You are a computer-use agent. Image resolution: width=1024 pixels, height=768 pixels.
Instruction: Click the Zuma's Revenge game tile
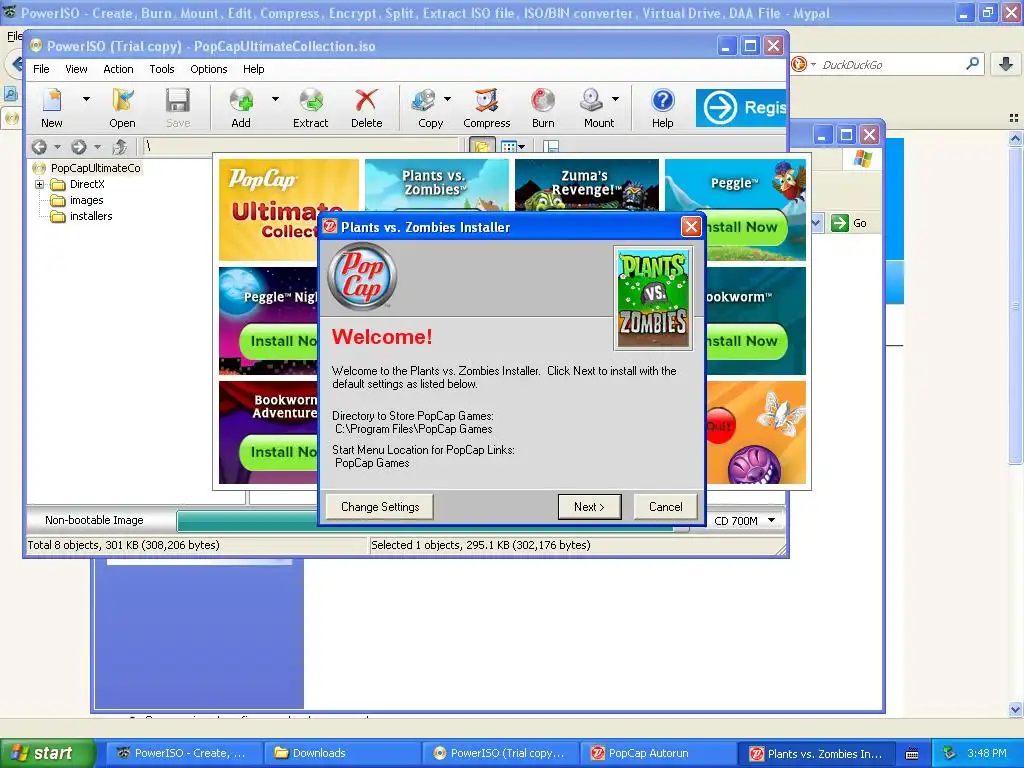pos(586,185)
